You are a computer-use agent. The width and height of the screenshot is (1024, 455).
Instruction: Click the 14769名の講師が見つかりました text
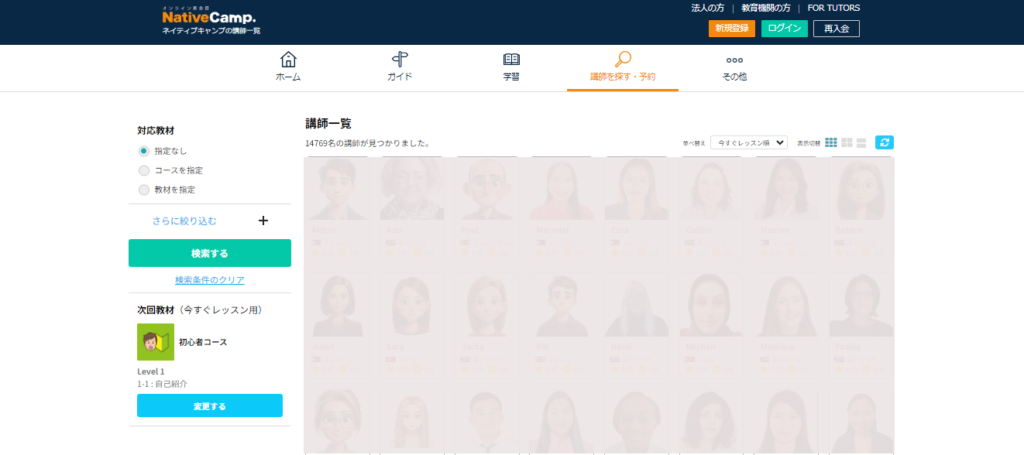point(368,143)
